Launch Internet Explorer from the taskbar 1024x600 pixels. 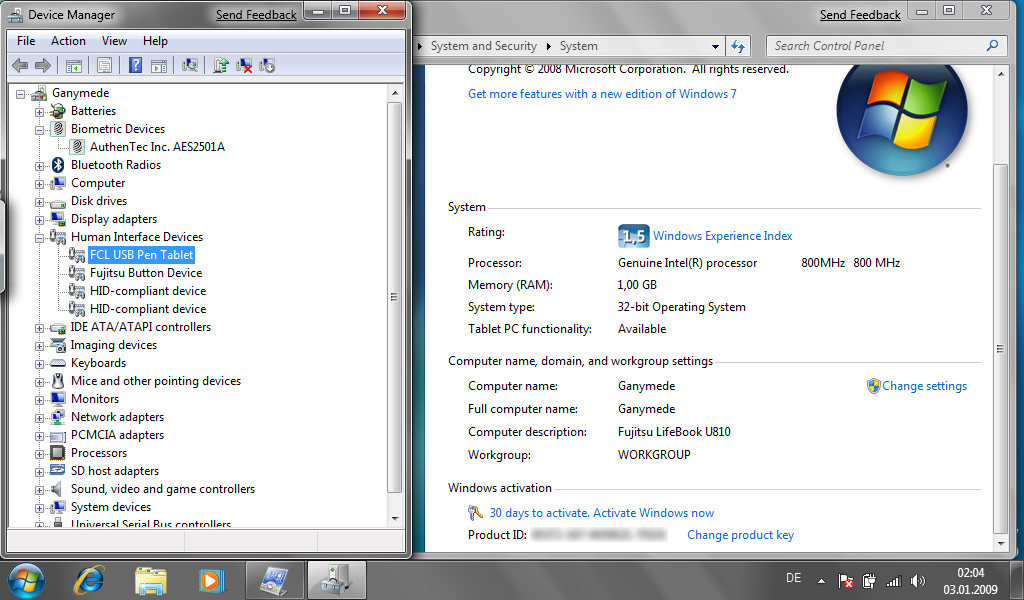click(x=89, y=580)
